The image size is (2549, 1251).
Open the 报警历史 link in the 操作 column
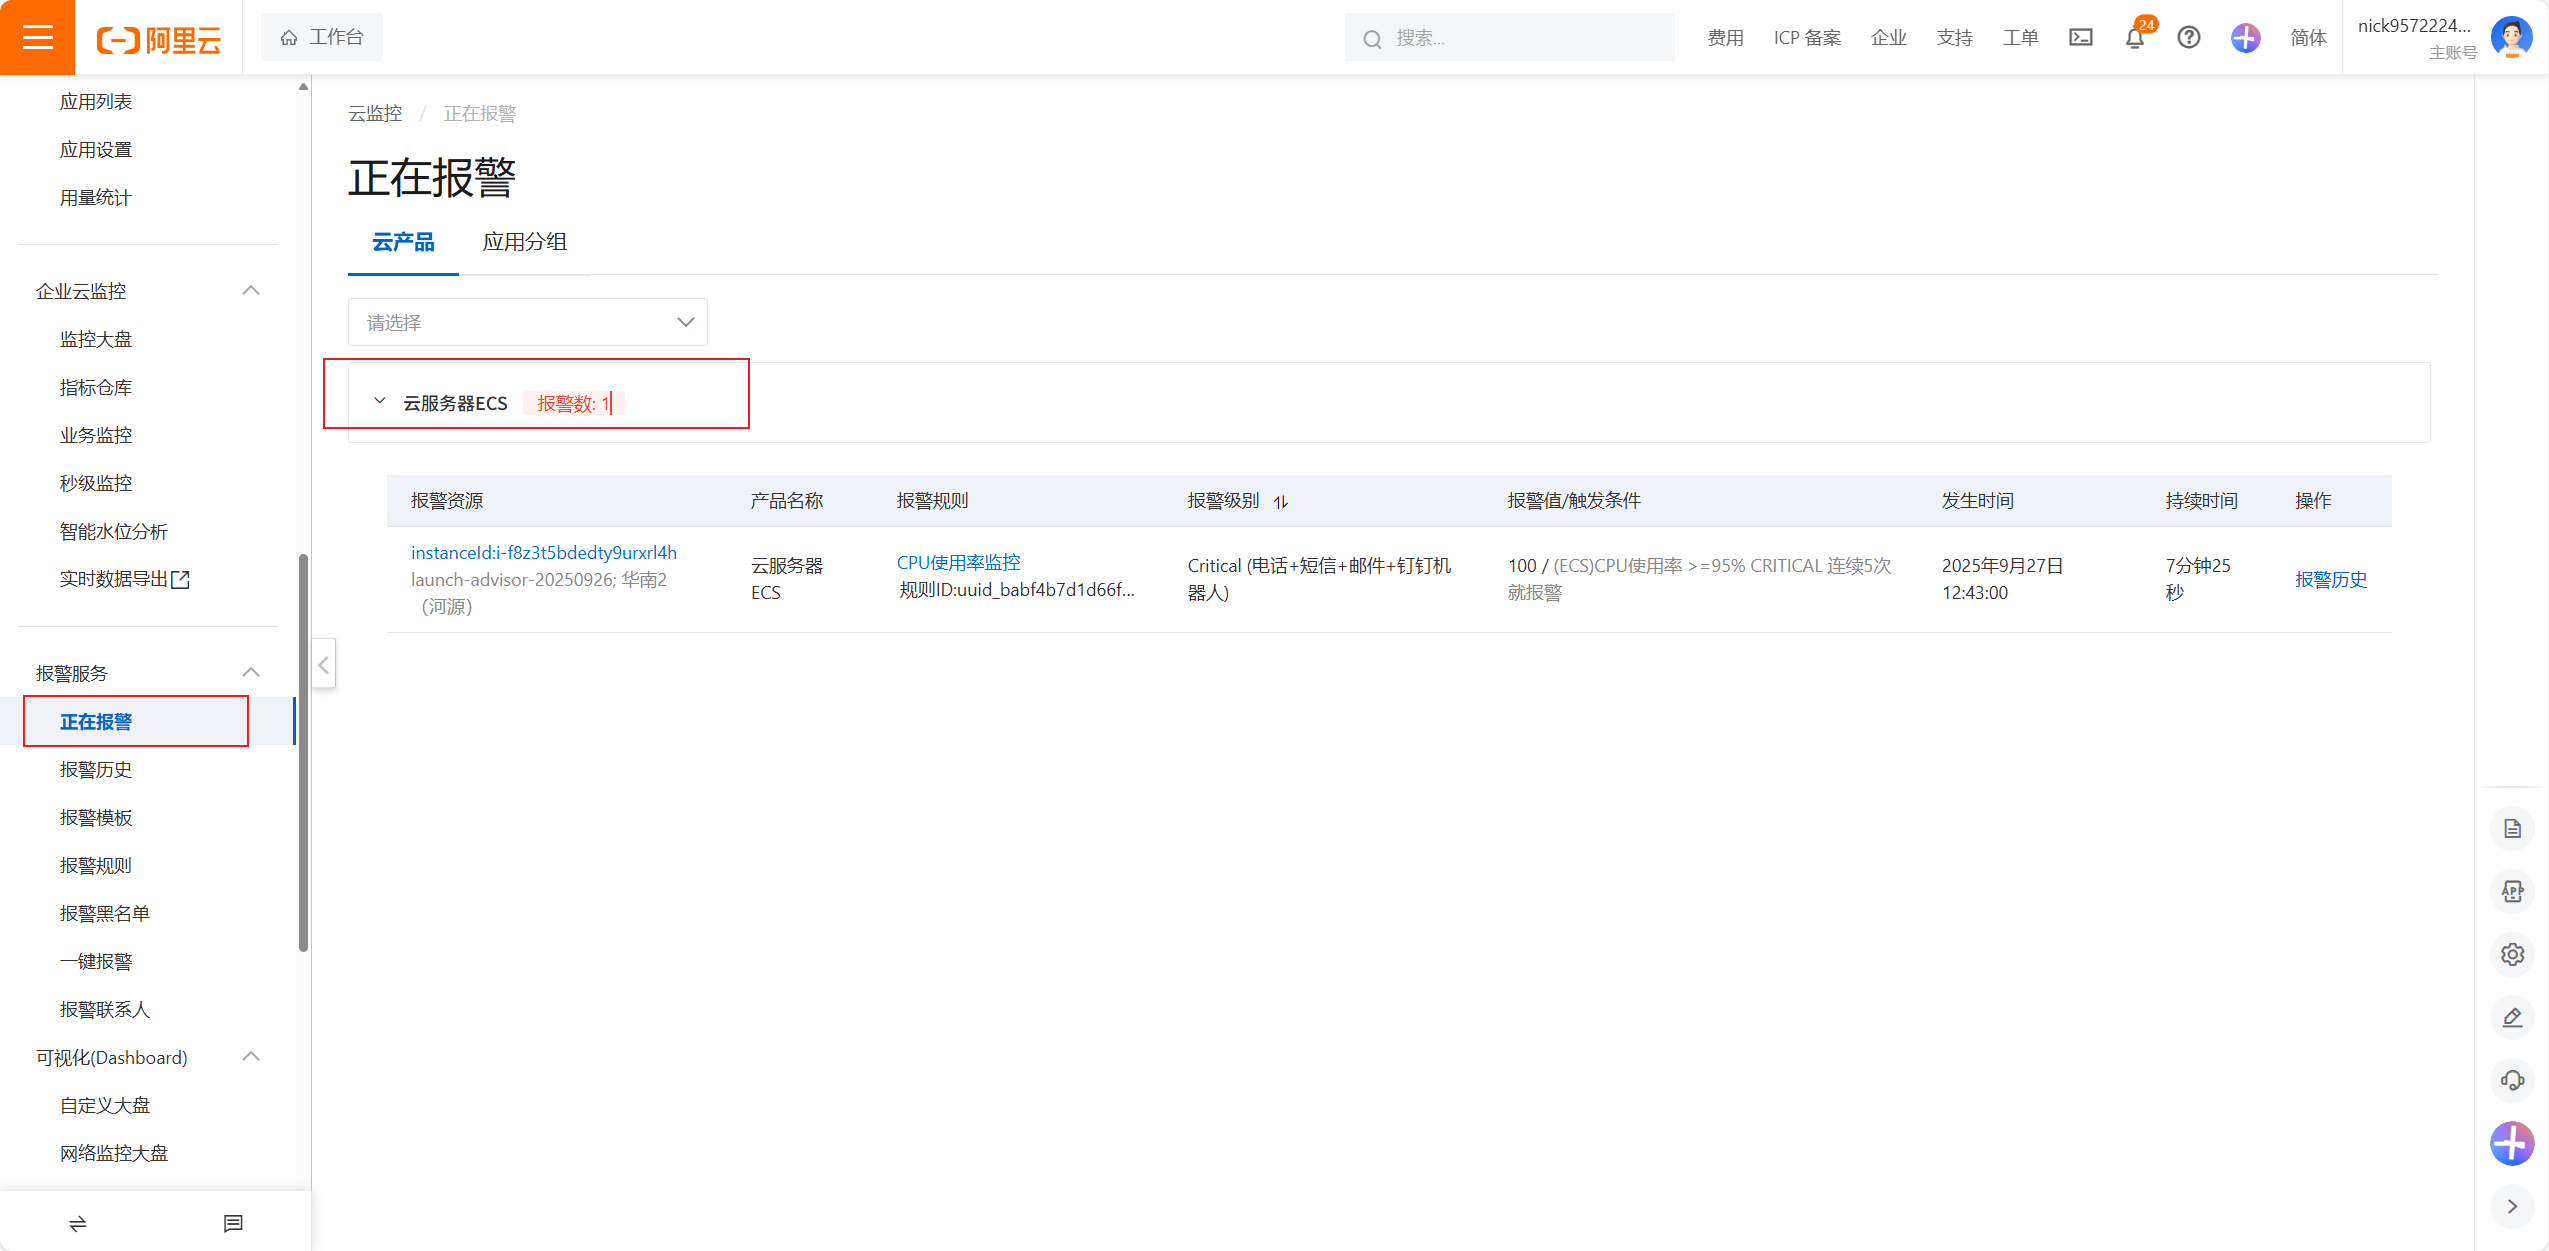pyautogui.click(x=2330, y=579)
